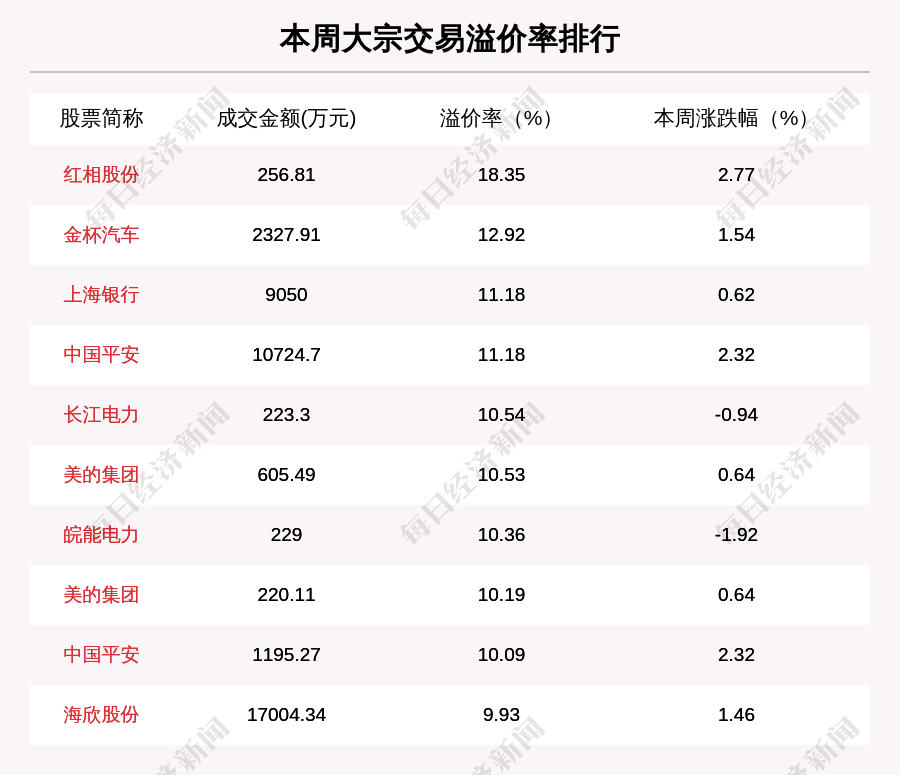This screenshot has height=775, width=900.
Task: Pick weekly change 1.46 for 海欣股份
Action: click(x=736, y=715)
